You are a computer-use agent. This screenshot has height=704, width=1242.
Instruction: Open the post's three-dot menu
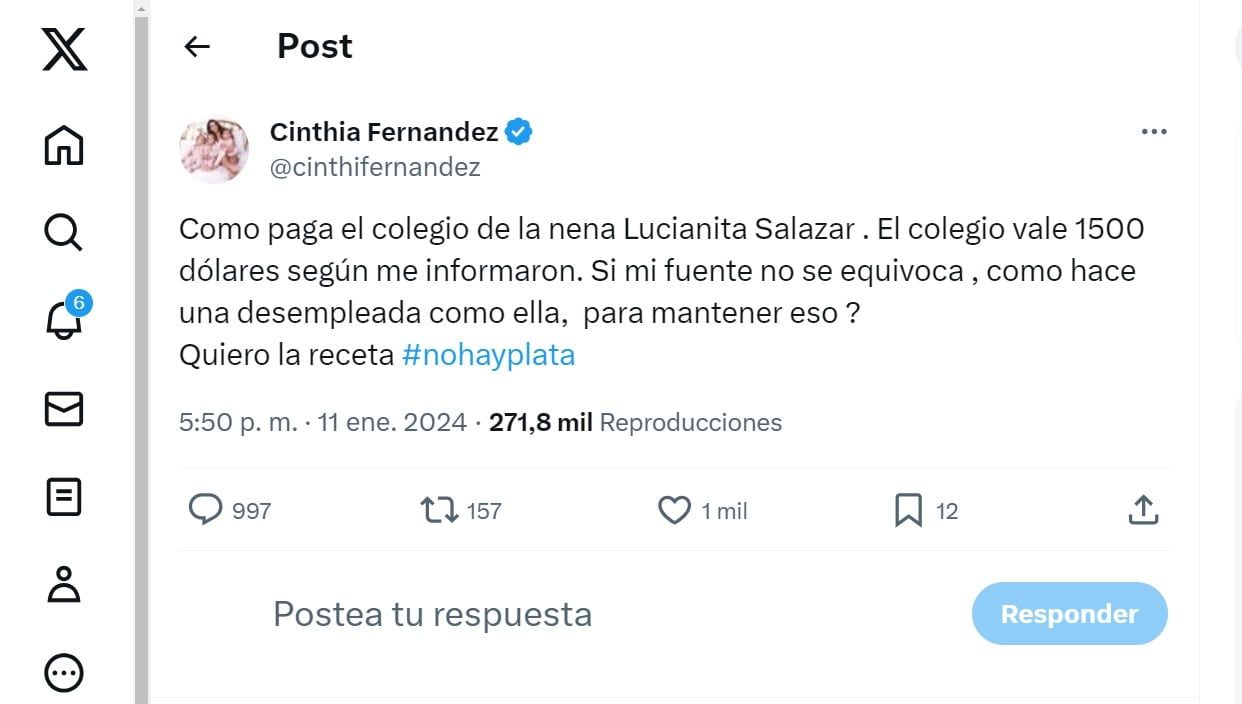(1154, 131)
